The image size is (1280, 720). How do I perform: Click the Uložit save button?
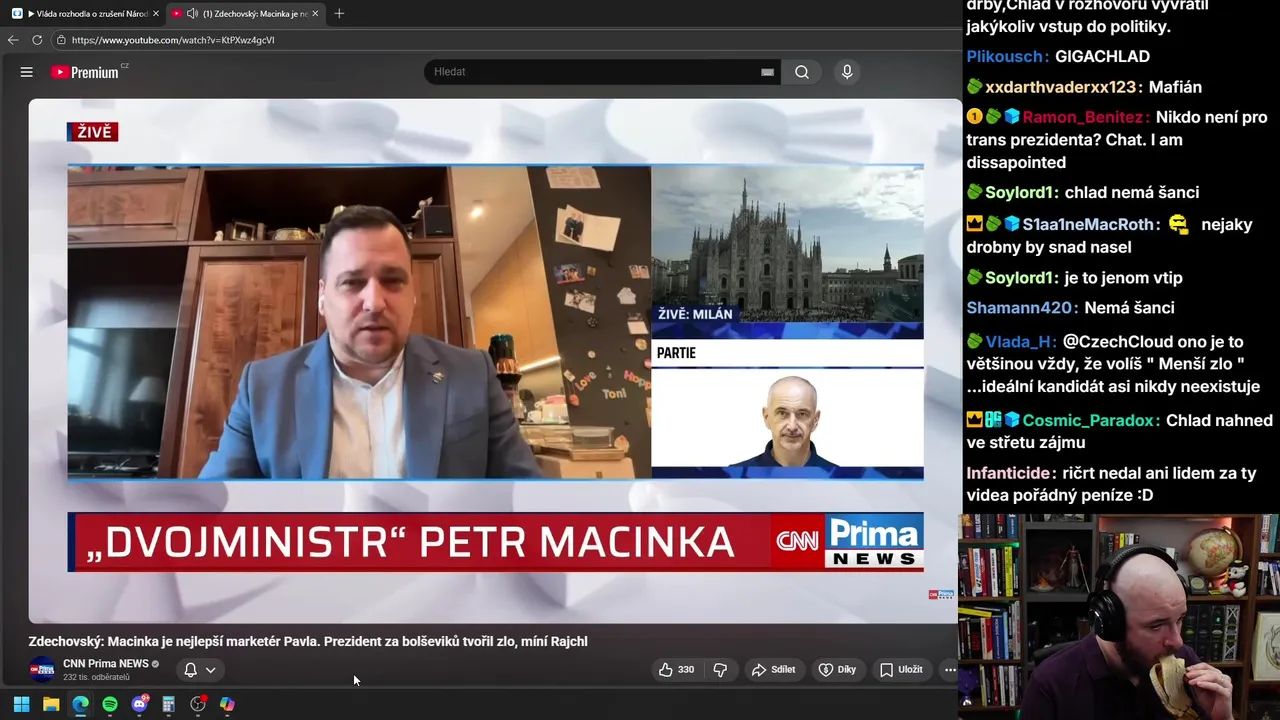coord(901,670)
